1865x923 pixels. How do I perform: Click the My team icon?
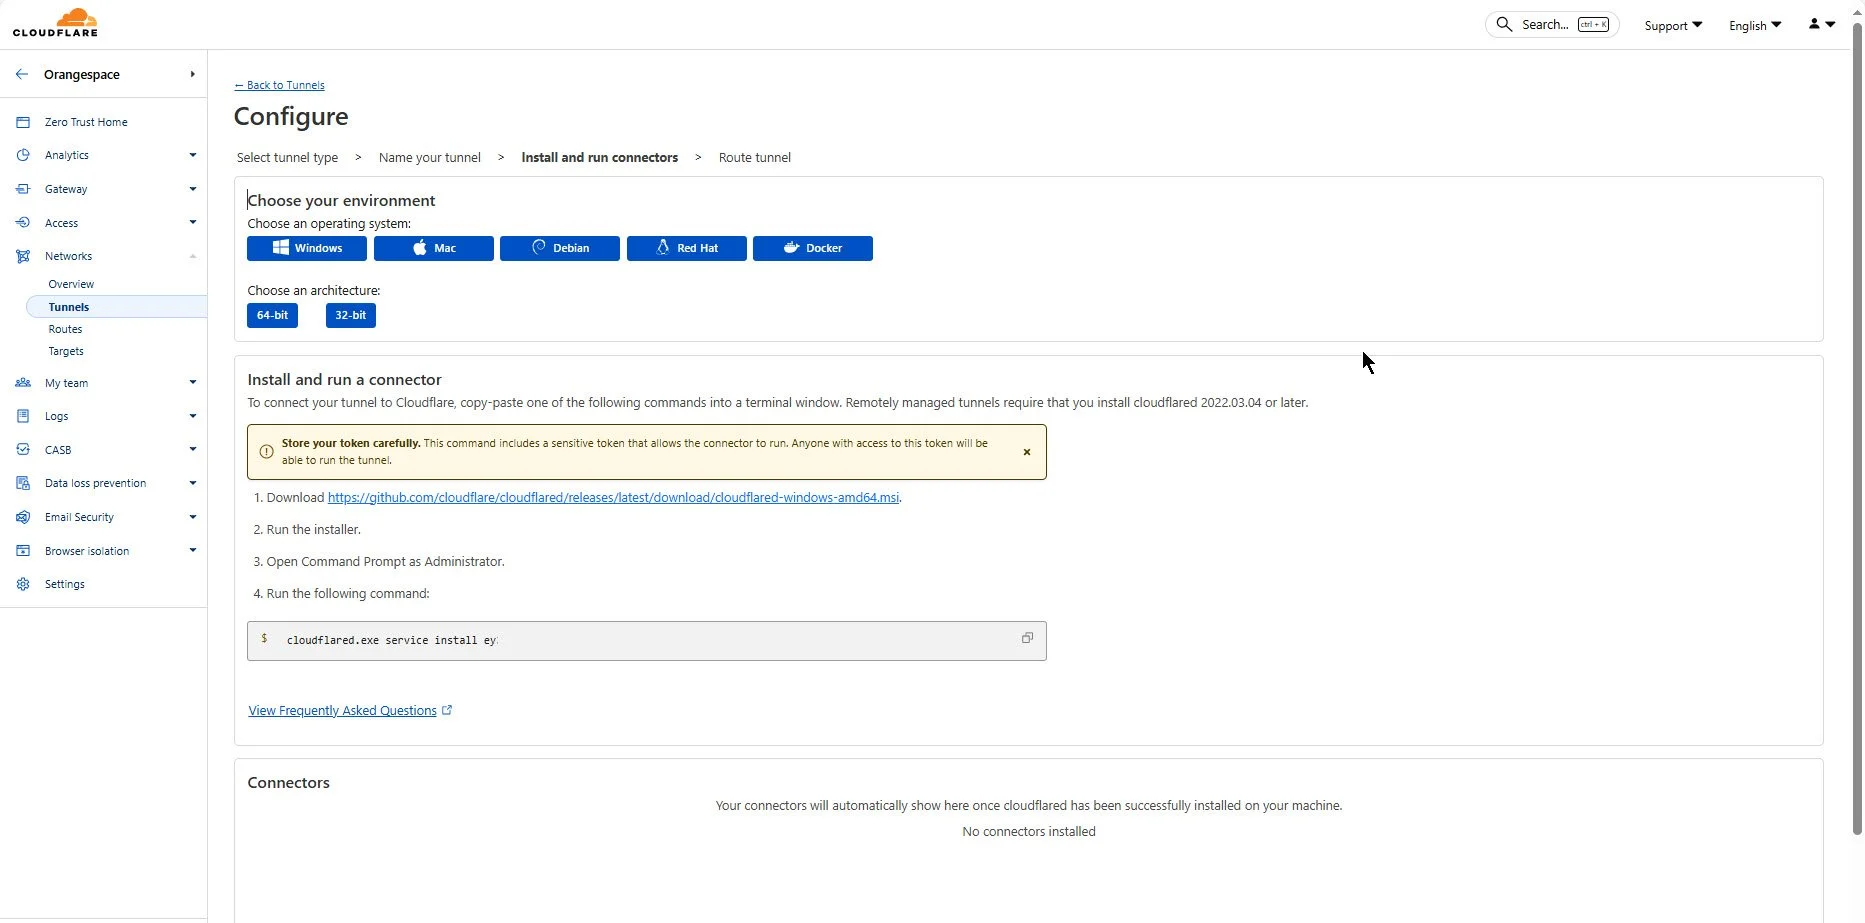(23, 383)
